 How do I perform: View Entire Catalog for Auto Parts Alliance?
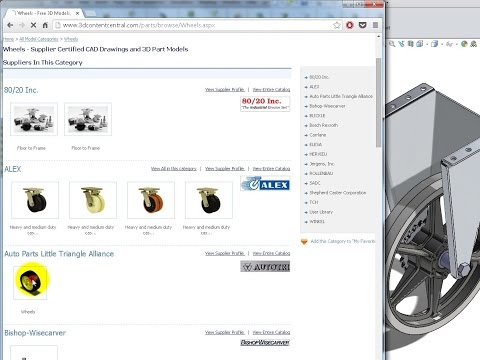tap(271, 253)
